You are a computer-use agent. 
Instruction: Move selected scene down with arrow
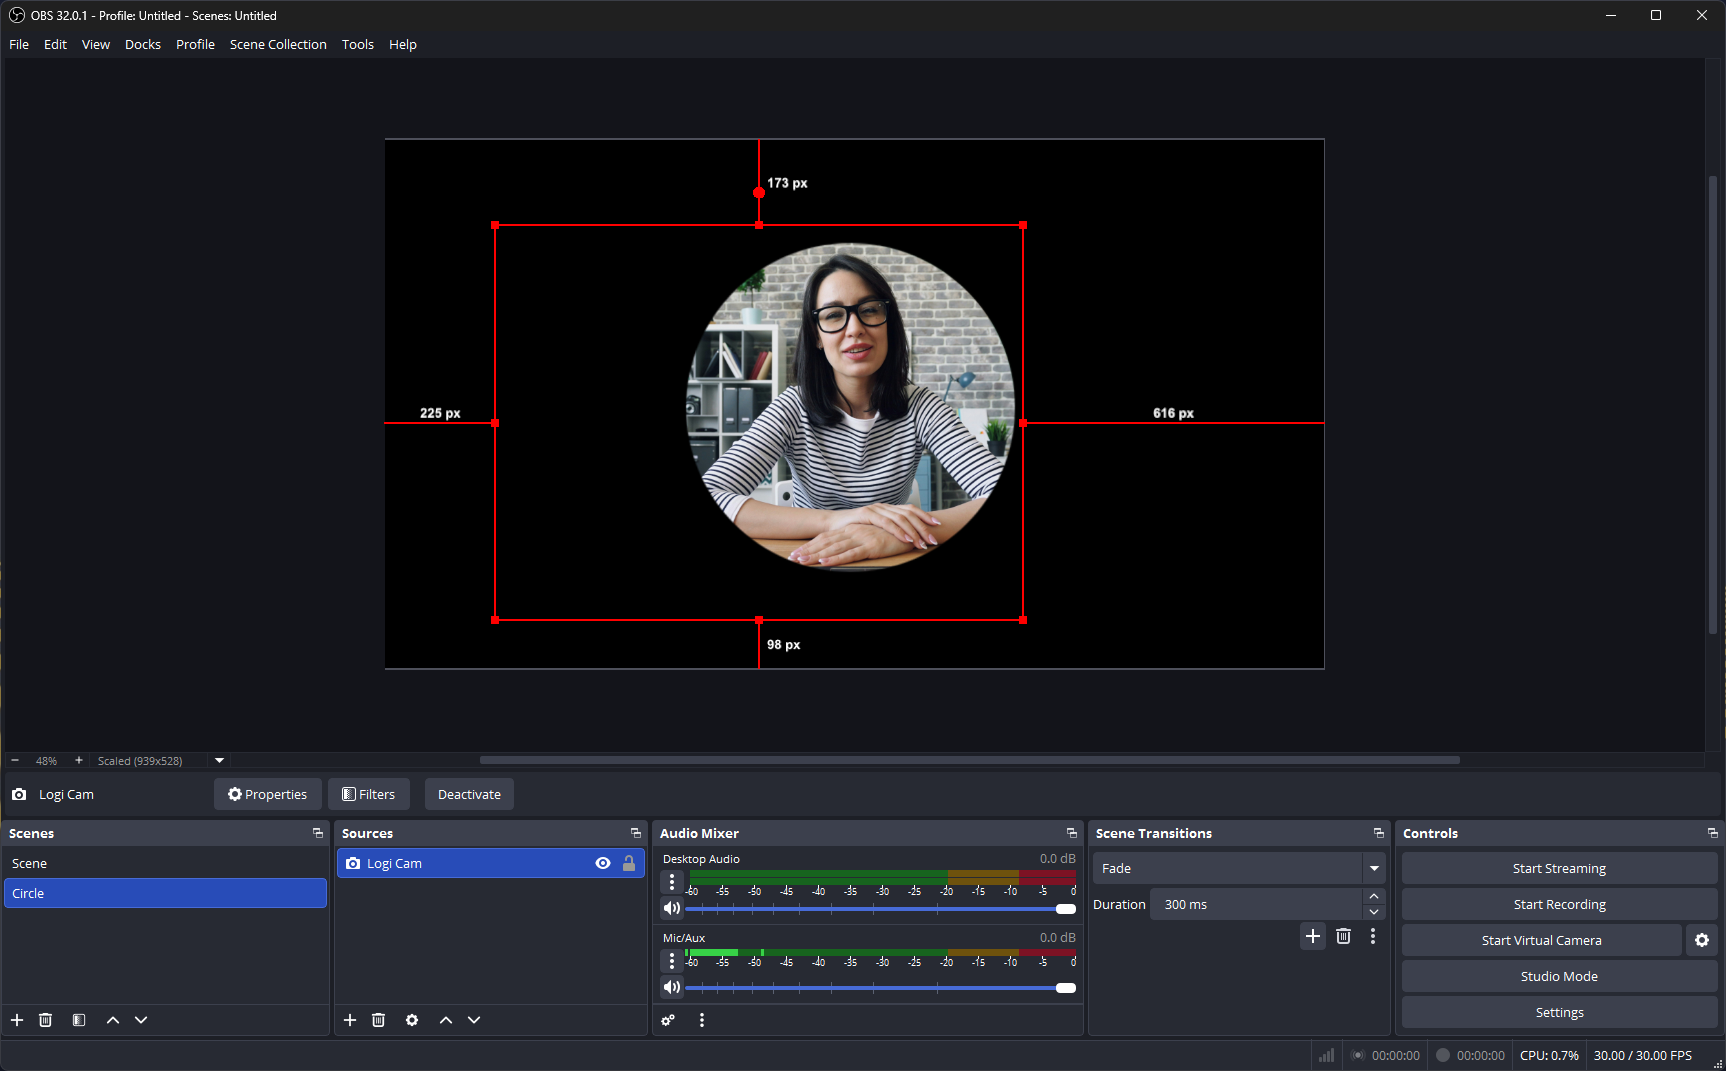click(x=141, y=1020)
